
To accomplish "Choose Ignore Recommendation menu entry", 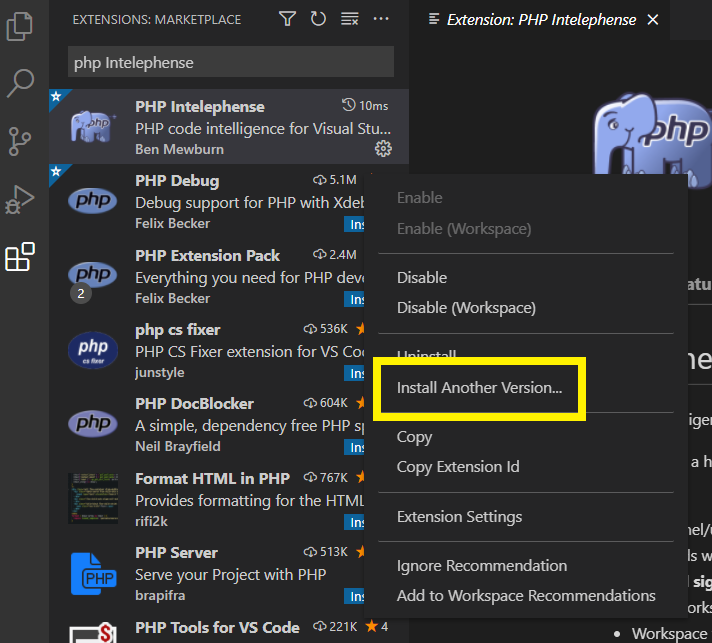I will click(x=526, y=566).
